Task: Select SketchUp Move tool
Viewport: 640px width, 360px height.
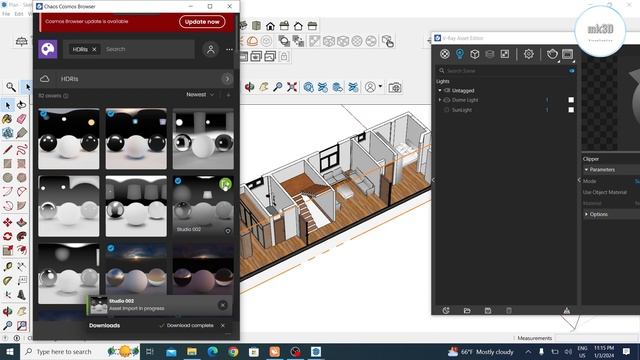Action: pyautogui.click(x=7, y=222)
